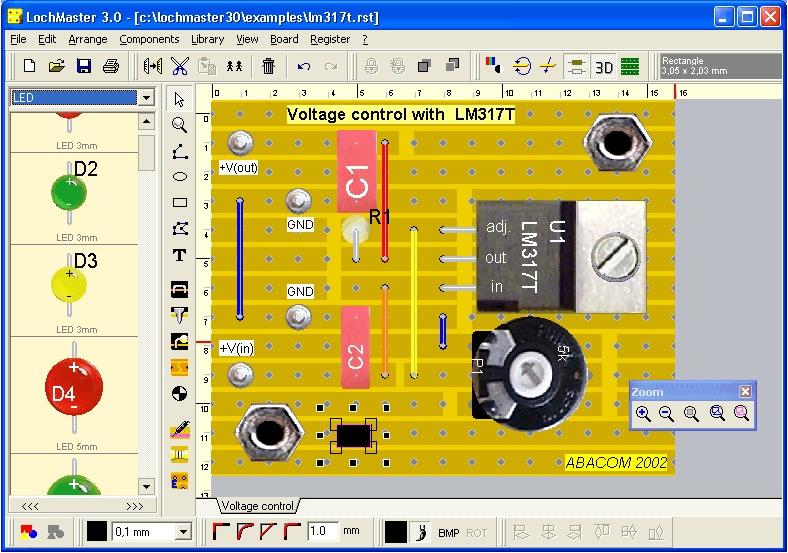This screenshot has height=553, width=788.
Task: Click the C1 capacitor on the board
Action: 357,172
